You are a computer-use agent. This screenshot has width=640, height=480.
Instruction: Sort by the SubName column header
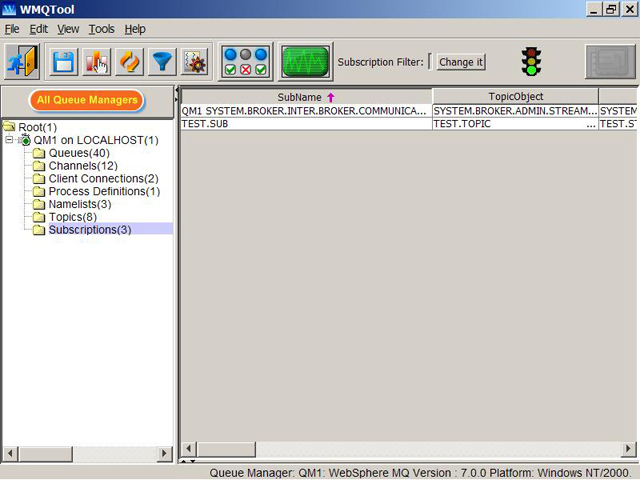click(x=306, y=97)
